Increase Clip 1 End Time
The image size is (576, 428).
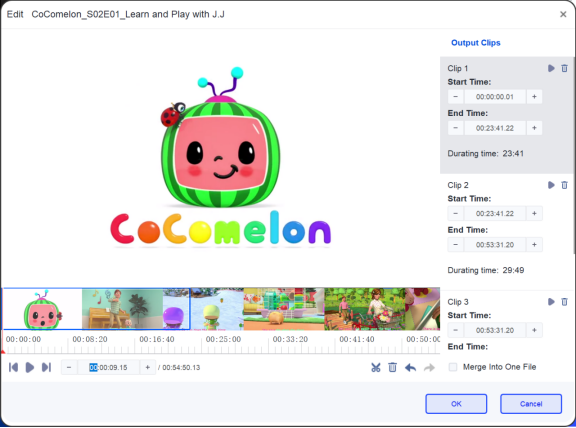click(534, 128)
